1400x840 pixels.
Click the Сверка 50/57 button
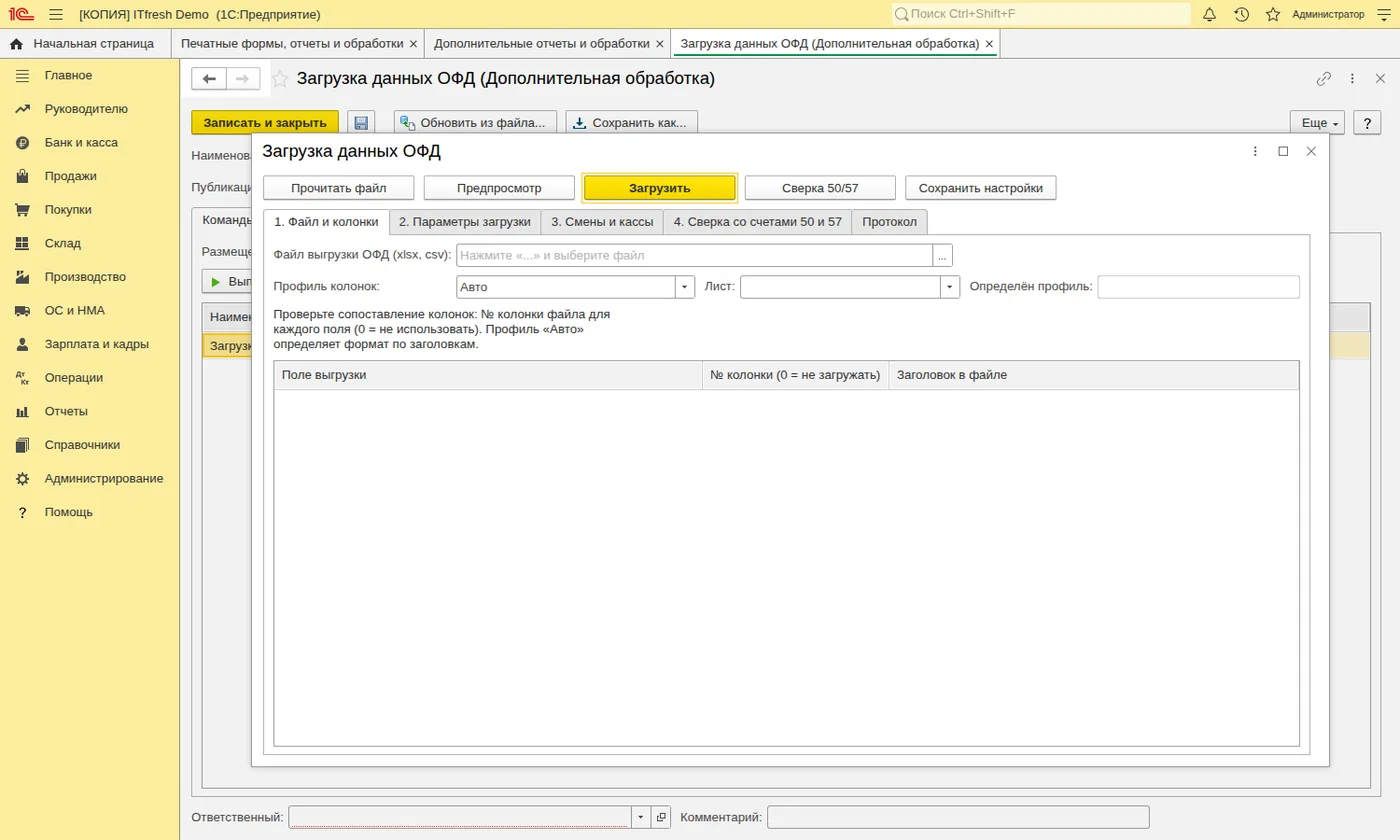pyautogui.click(x=820, y=188)
